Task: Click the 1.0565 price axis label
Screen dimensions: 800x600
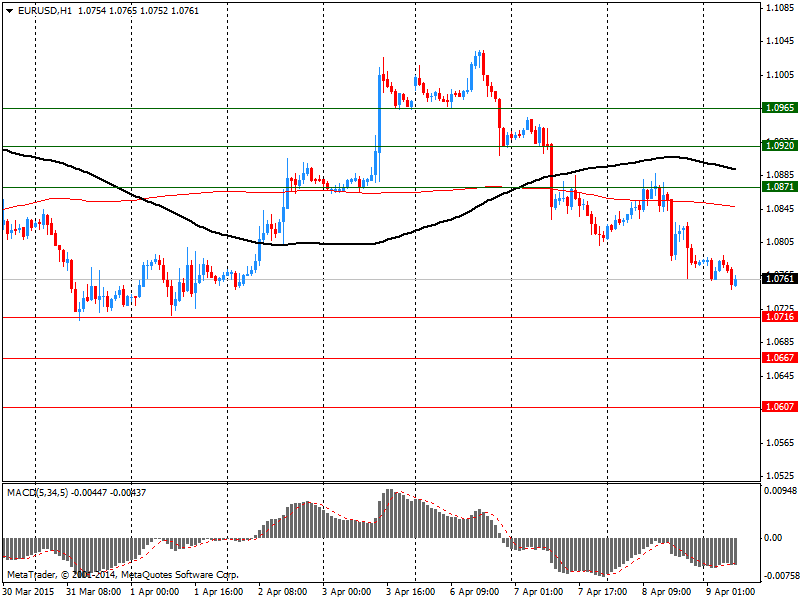Action: [781, 442]
